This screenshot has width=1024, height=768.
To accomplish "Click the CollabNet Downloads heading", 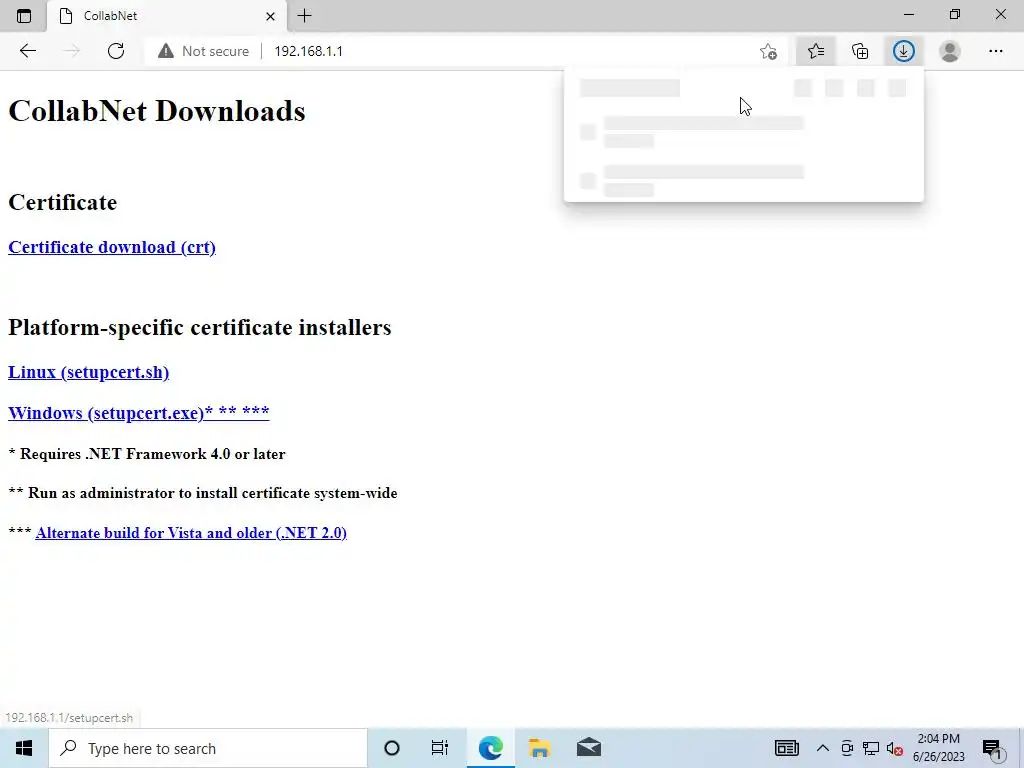I will (x=157, y=110).
